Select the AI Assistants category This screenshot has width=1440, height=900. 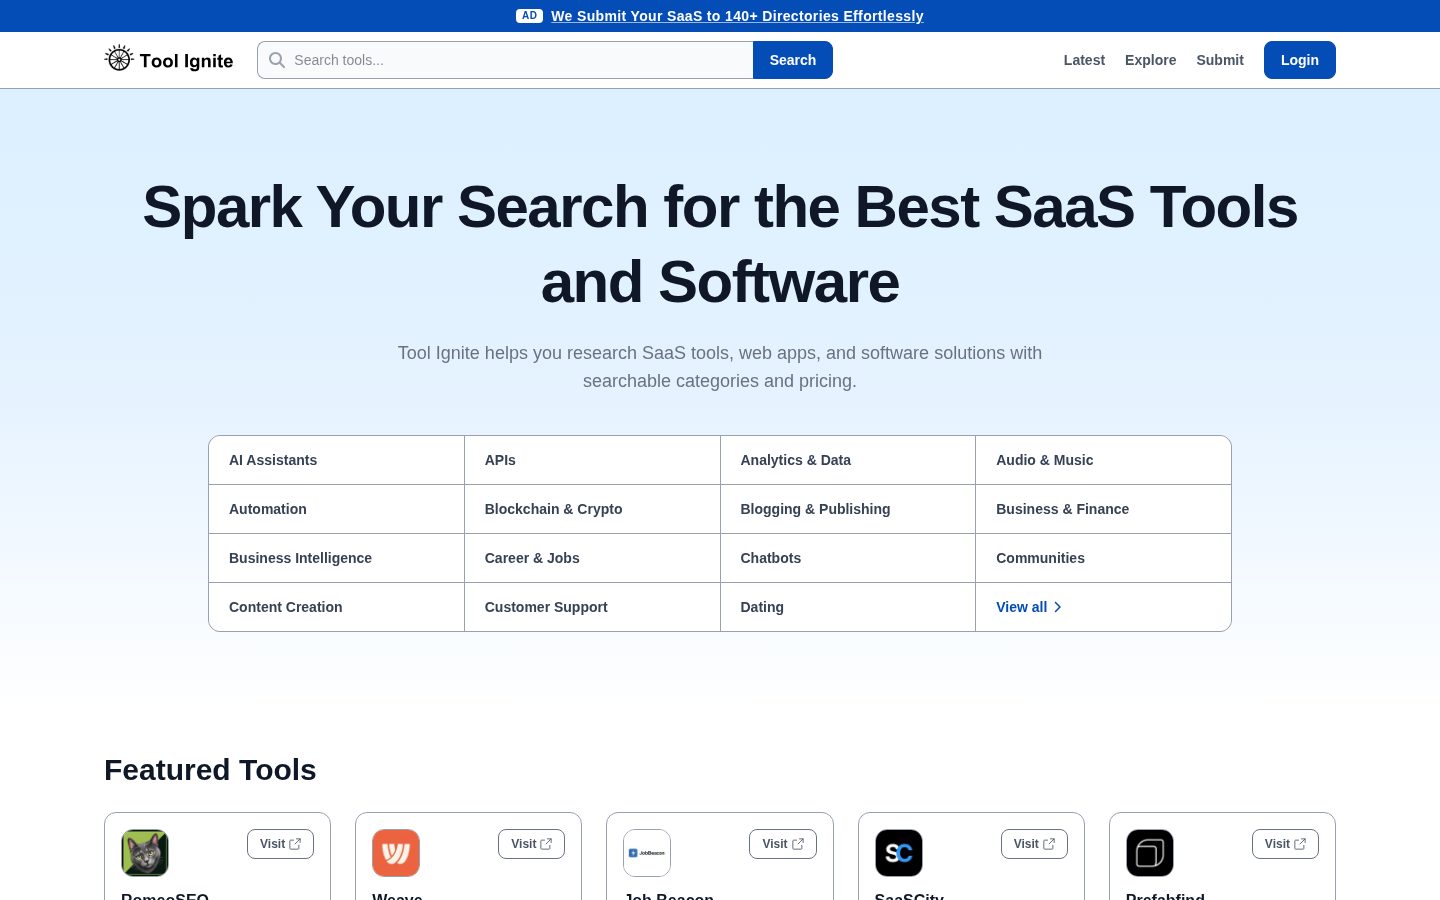(336, 460)
